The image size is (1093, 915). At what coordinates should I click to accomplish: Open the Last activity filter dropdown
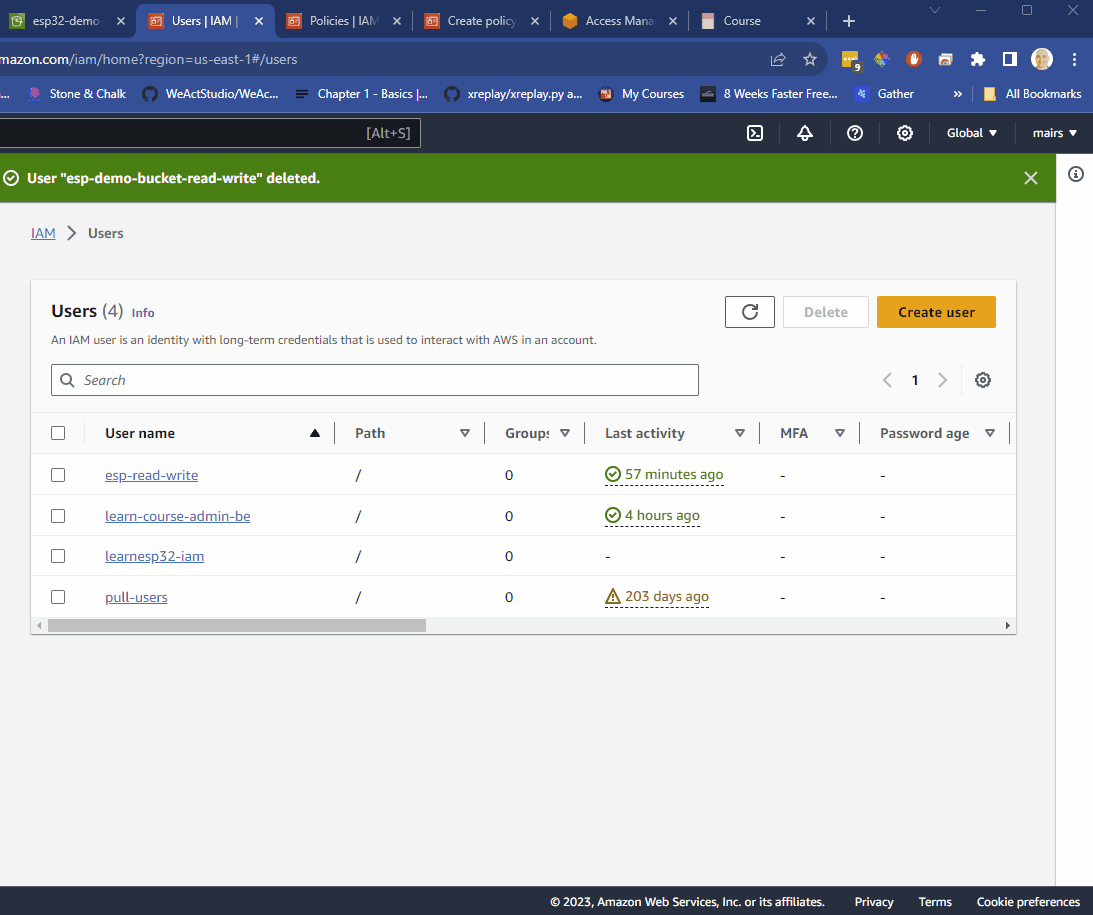tap(740, 433)
